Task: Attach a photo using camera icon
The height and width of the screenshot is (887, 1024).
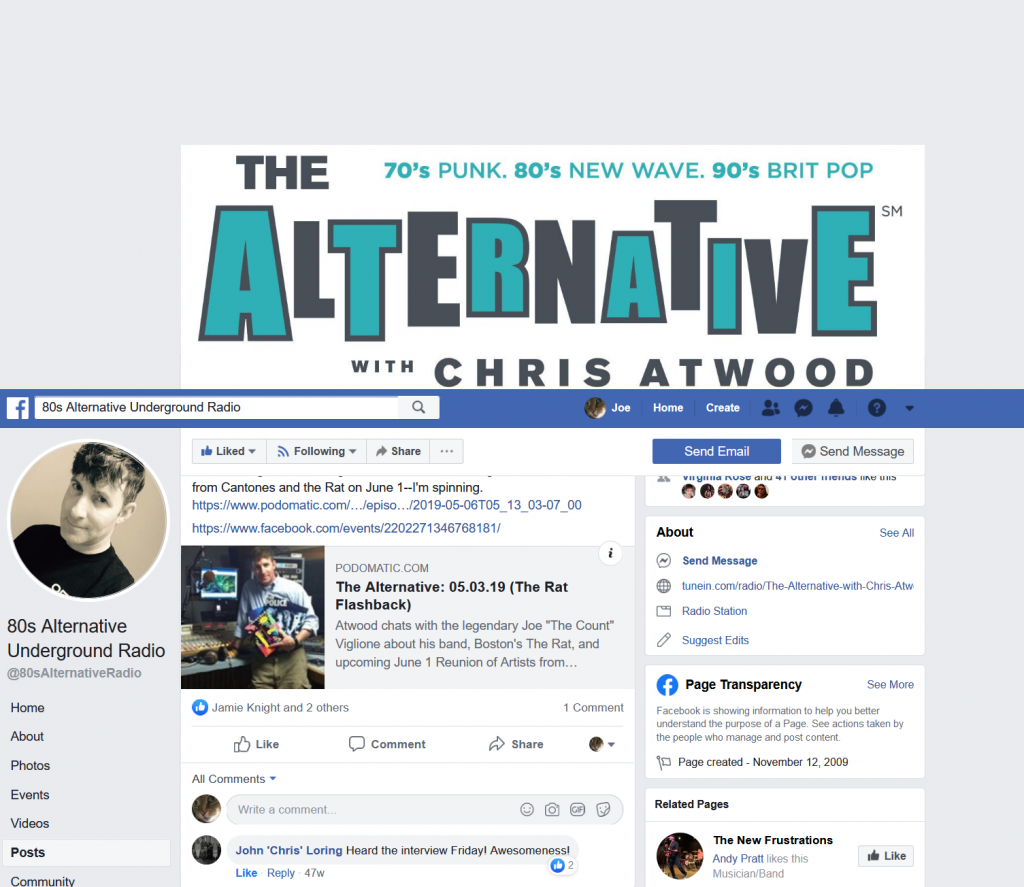Action: (552, 810)
